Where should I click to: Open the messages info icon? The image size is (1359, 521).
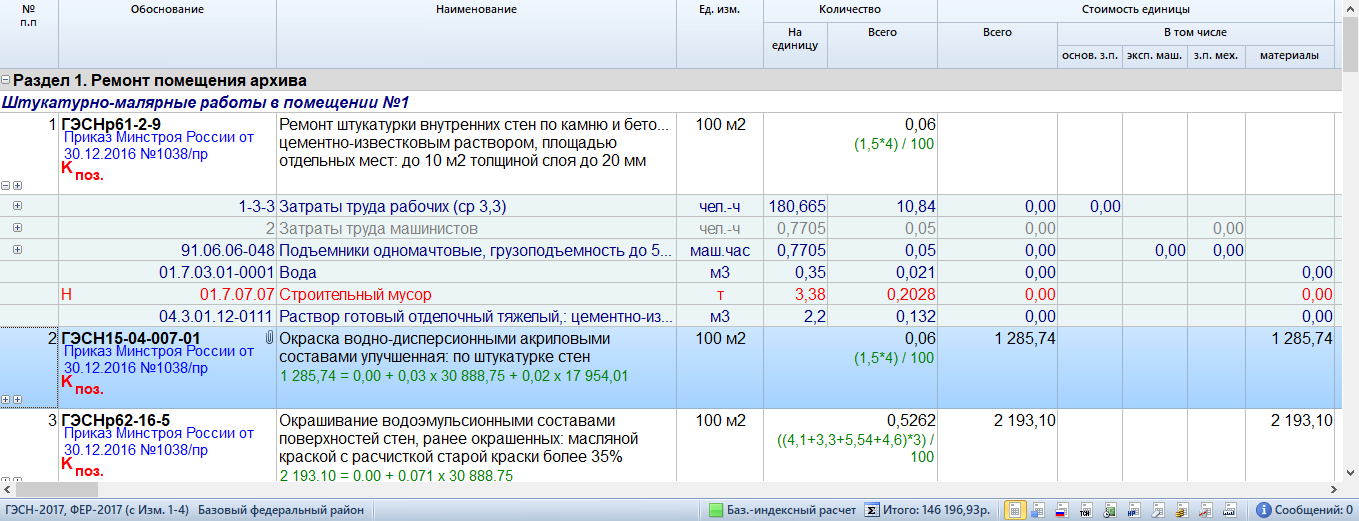pyautogui.click(x=1264, y=510)
